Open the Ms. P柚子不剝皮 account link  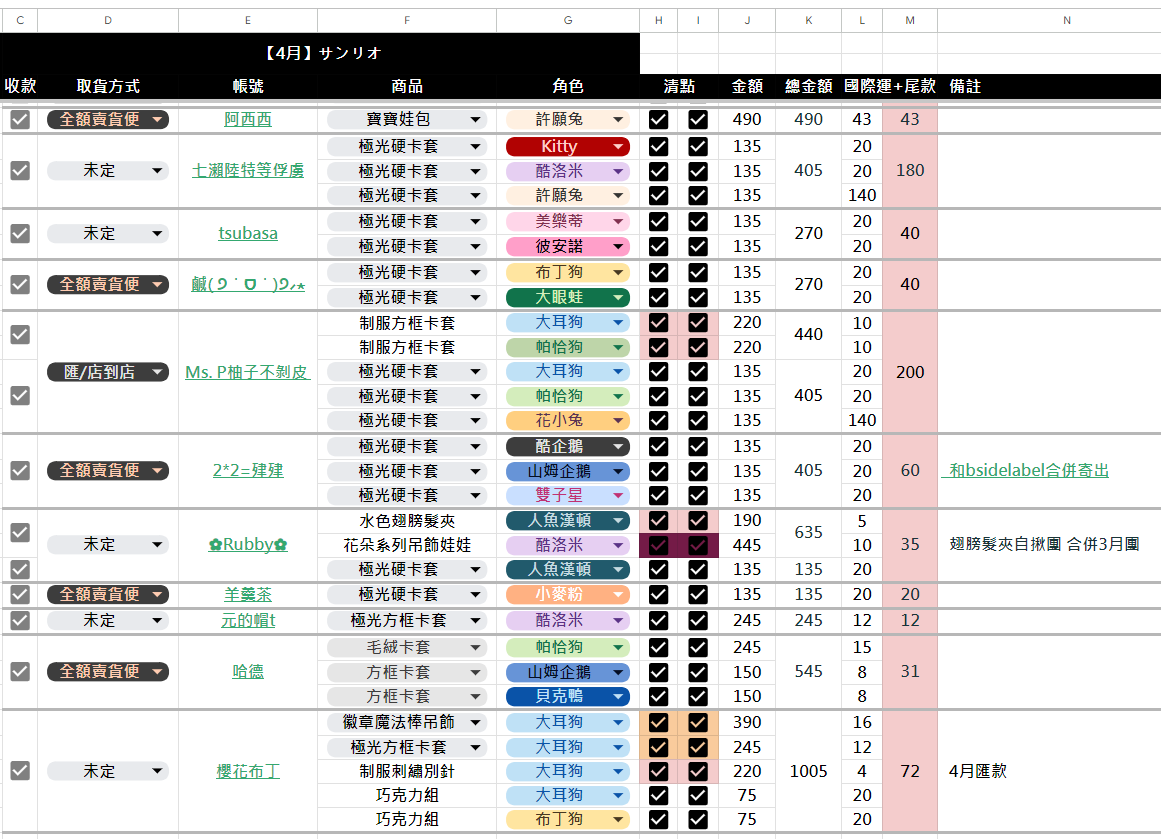coord(248,372)
